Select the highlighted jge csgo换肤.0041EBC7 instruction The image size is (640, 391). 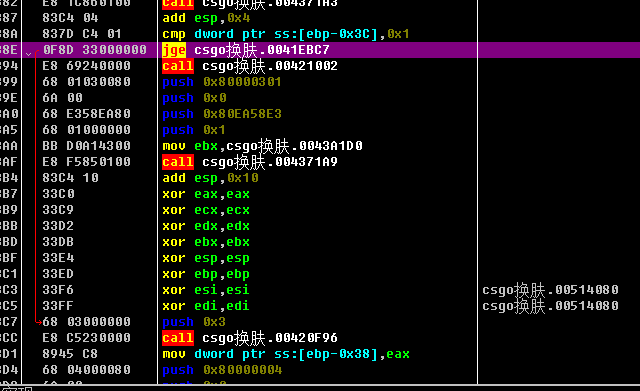tap(246, 50)
